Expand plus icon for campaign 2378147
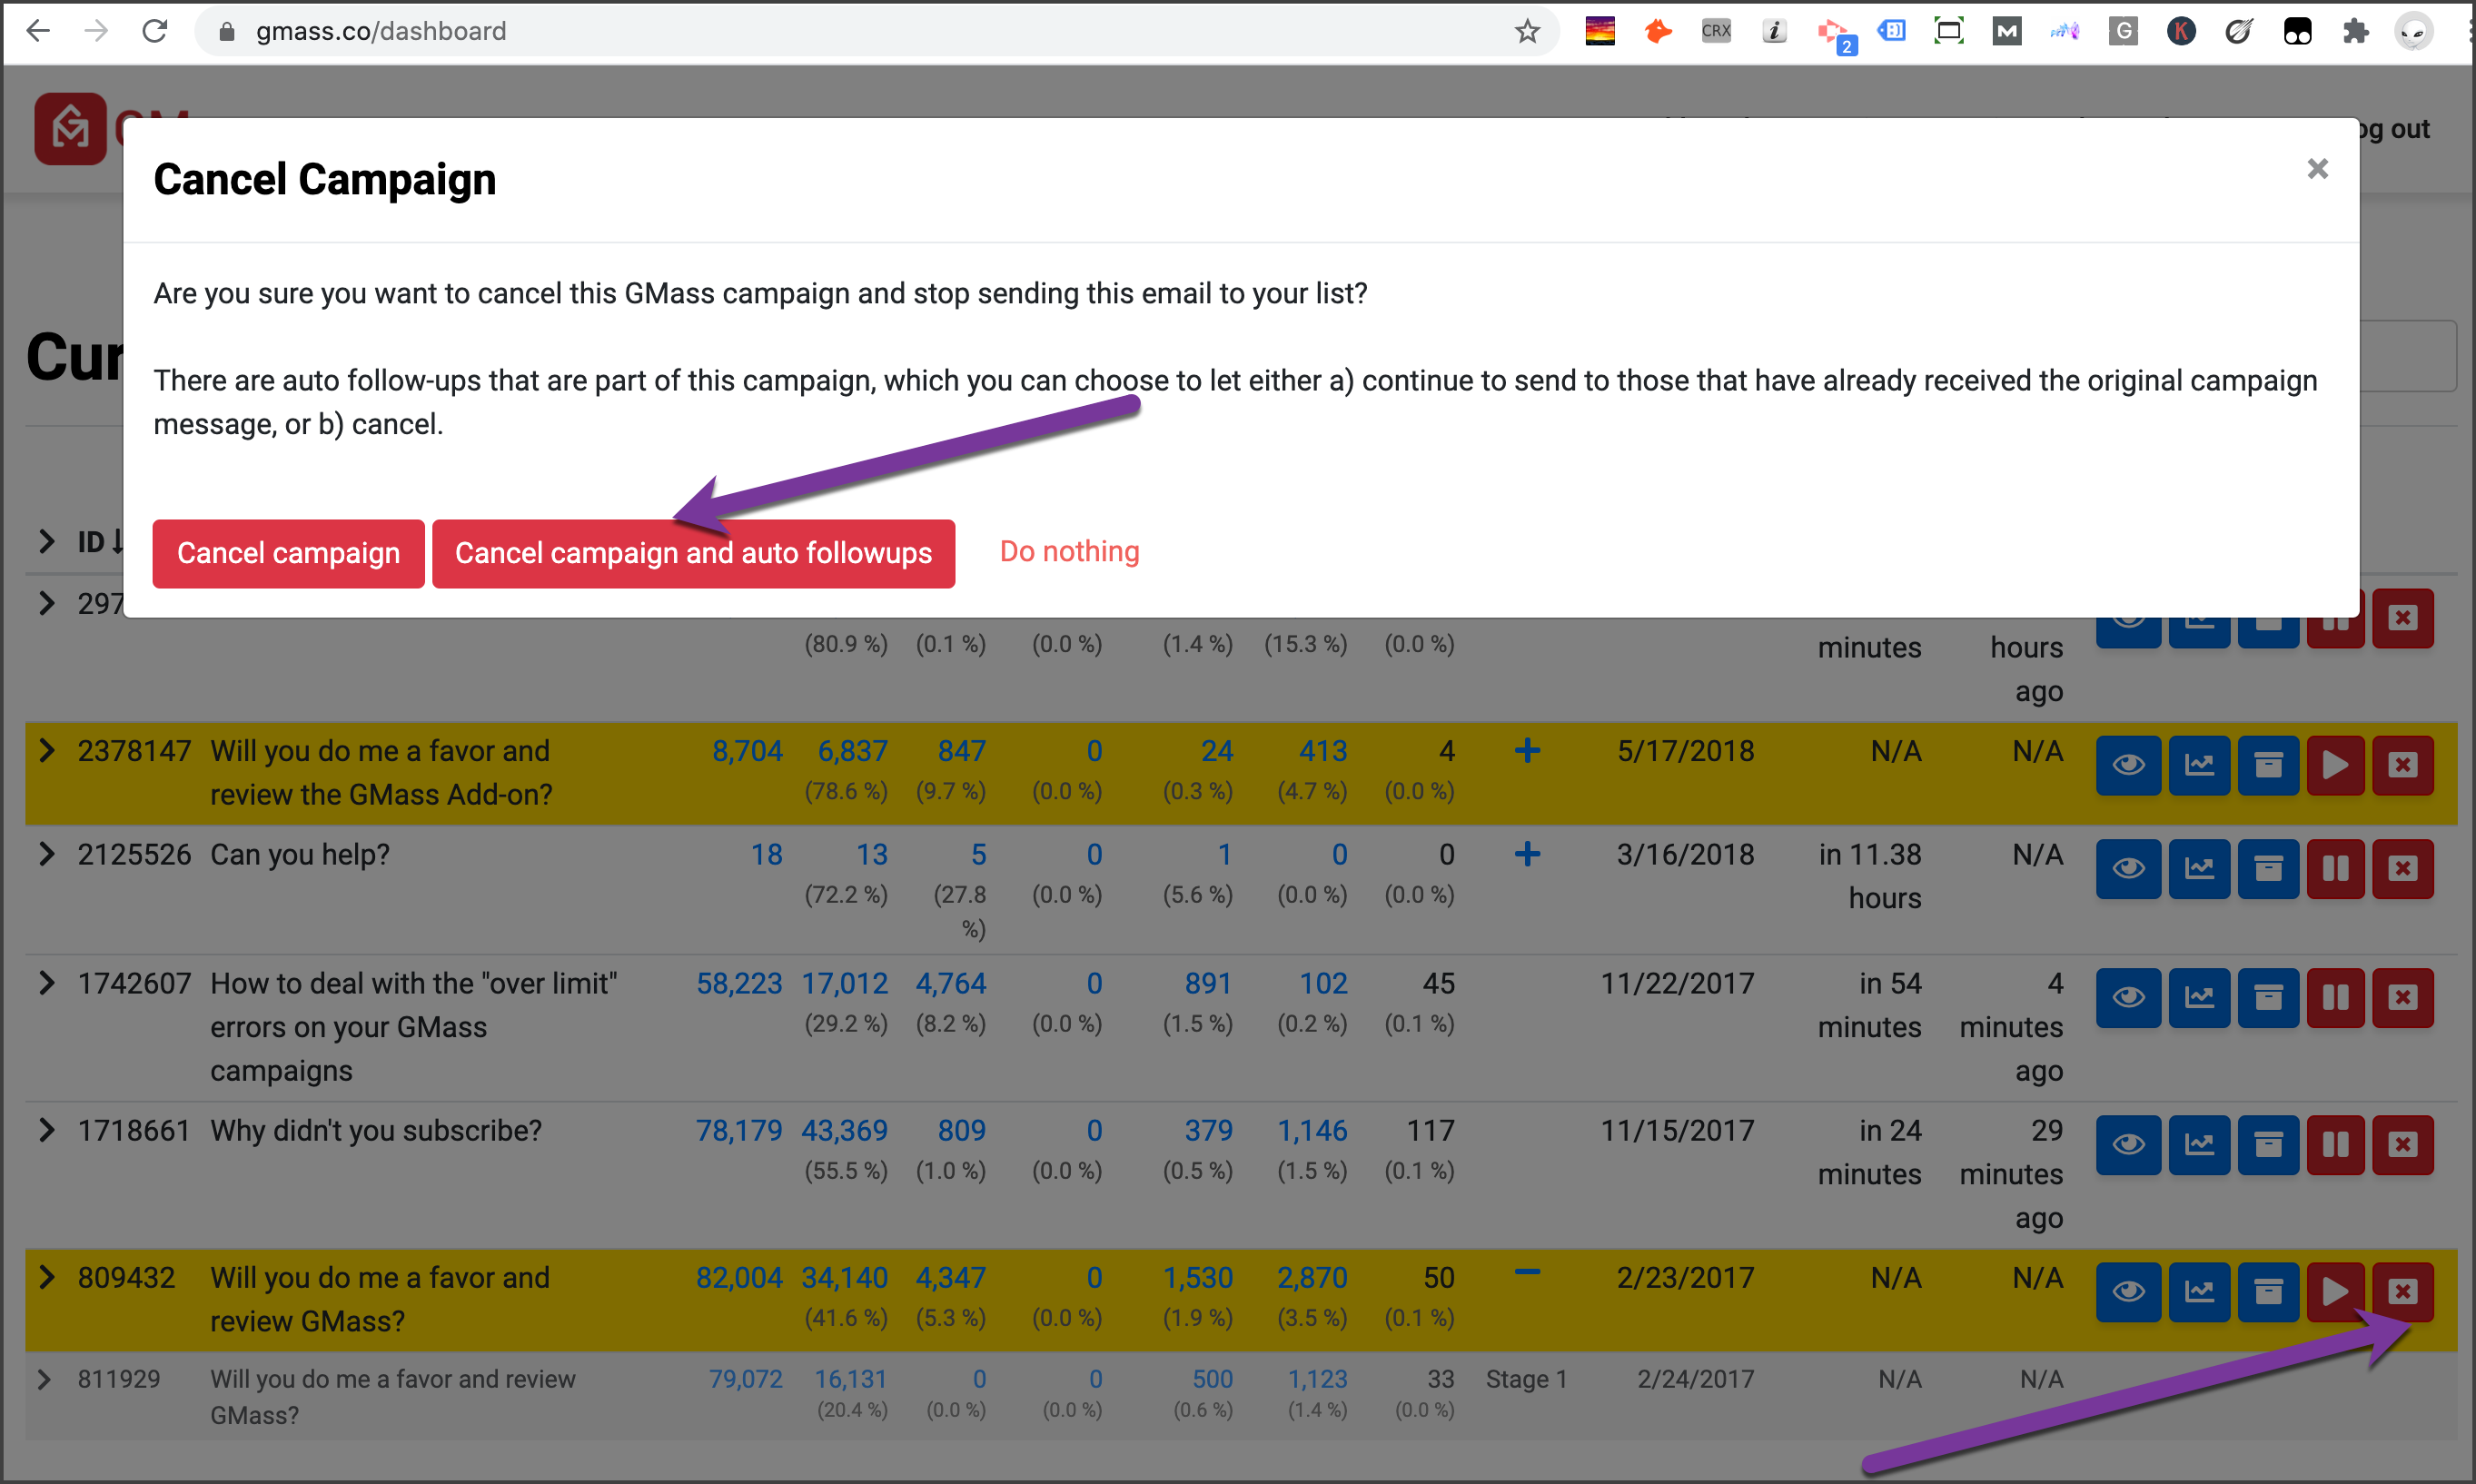 click(x=1526, y=750)
